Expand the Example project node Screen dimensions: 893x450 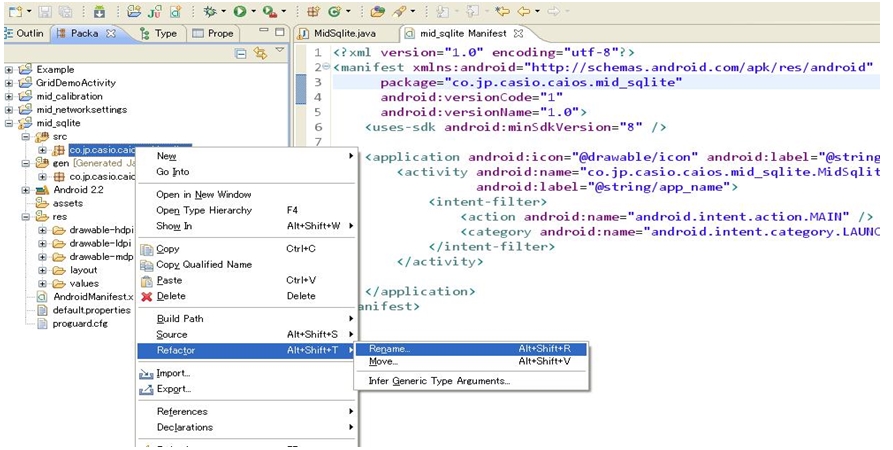[x=9, y=70]
